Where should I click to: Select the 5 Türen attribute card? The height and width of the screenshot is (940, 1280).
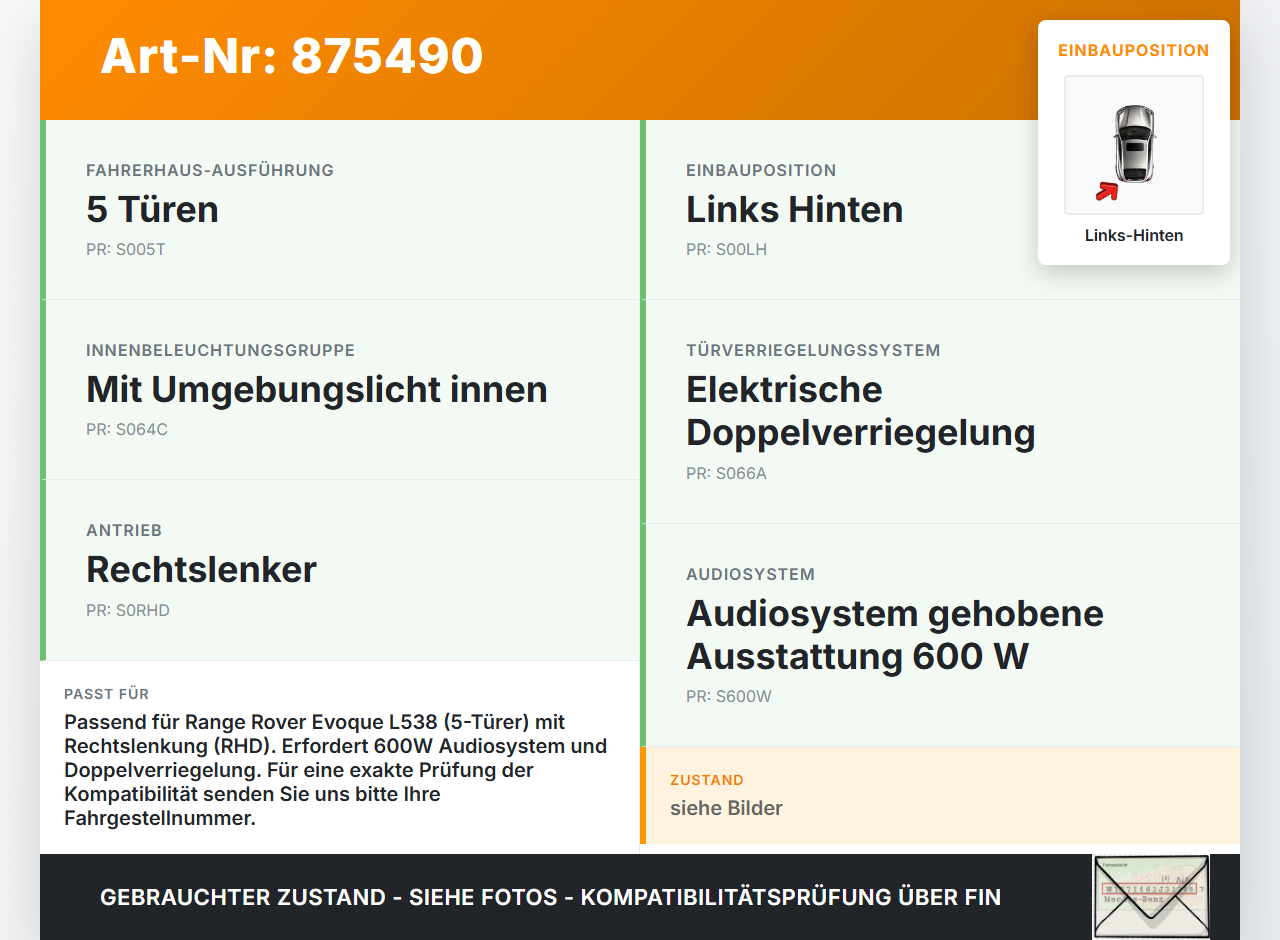click(340, 210)
